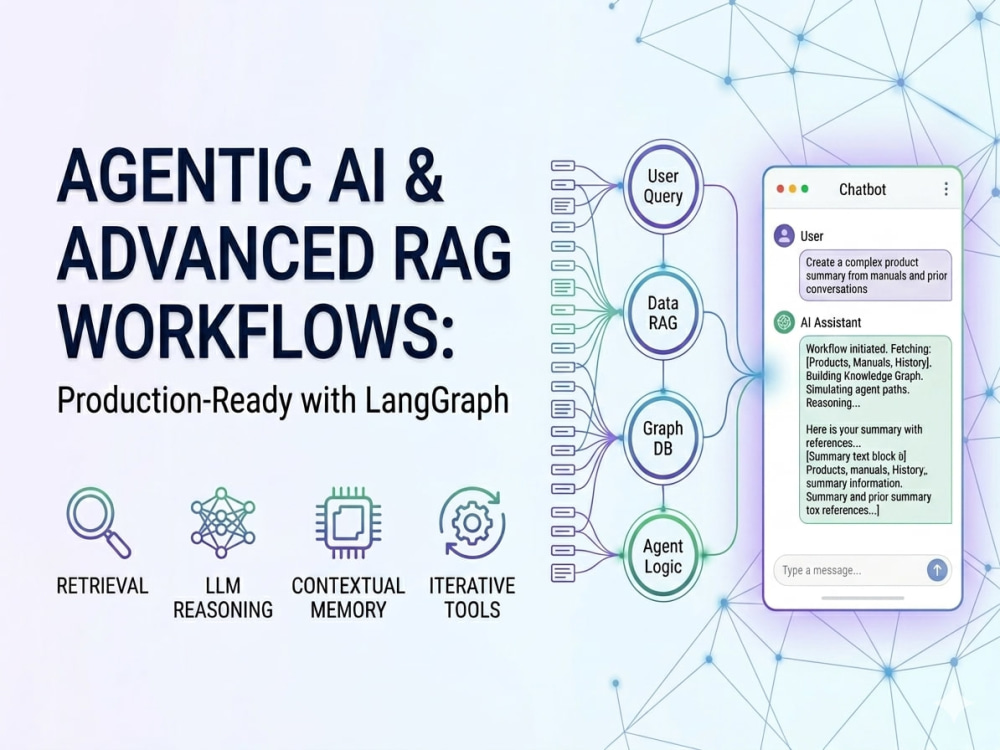Select the Data RAG node
1000x750 pixels.
pyautogui.click(x=663, y=312)
